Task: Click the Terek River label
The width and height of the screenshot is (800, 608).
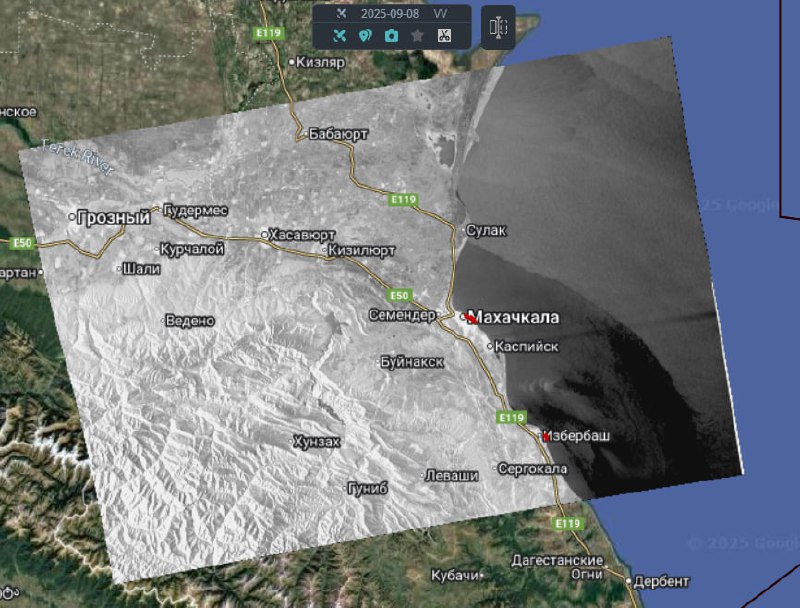Action: click(78, 157)
